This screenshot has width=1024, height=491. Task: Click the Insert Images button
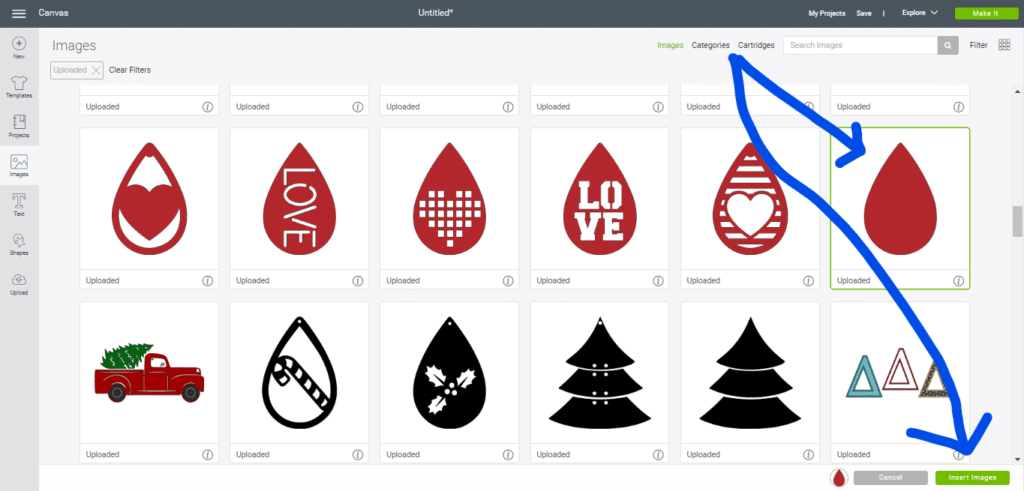click(972, 478)
